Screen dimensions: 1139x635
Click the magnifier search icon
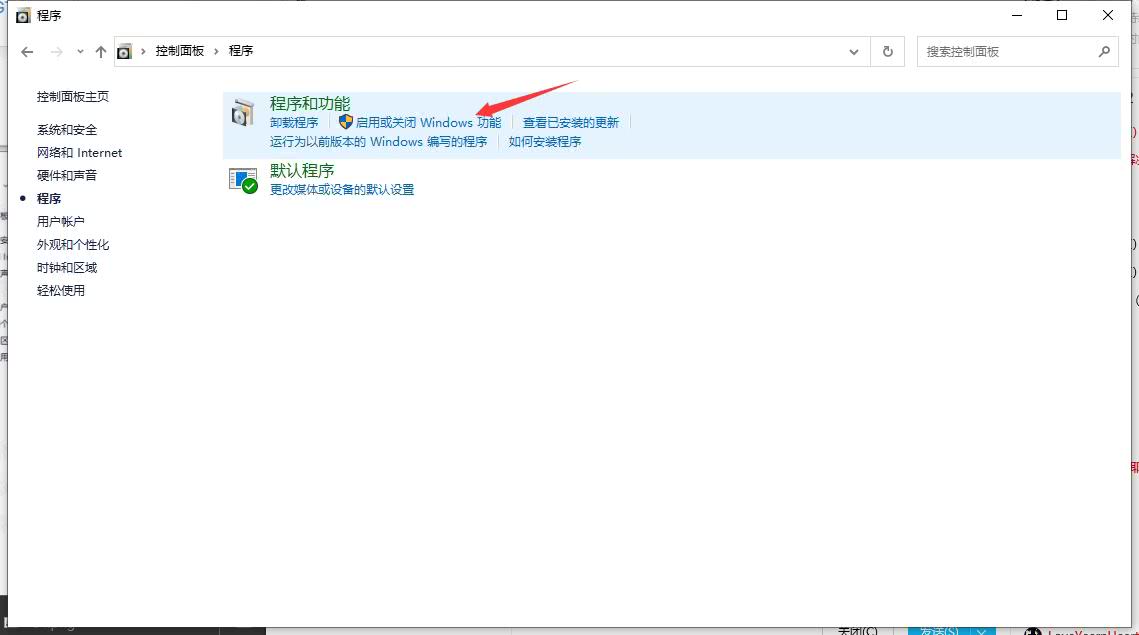click(1104, 52)
